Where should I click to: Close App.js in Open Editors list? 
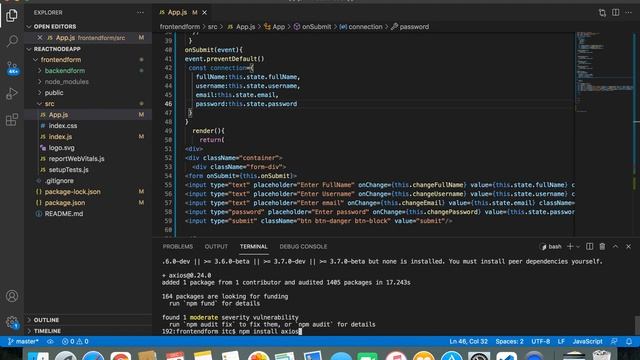point(40,38)
